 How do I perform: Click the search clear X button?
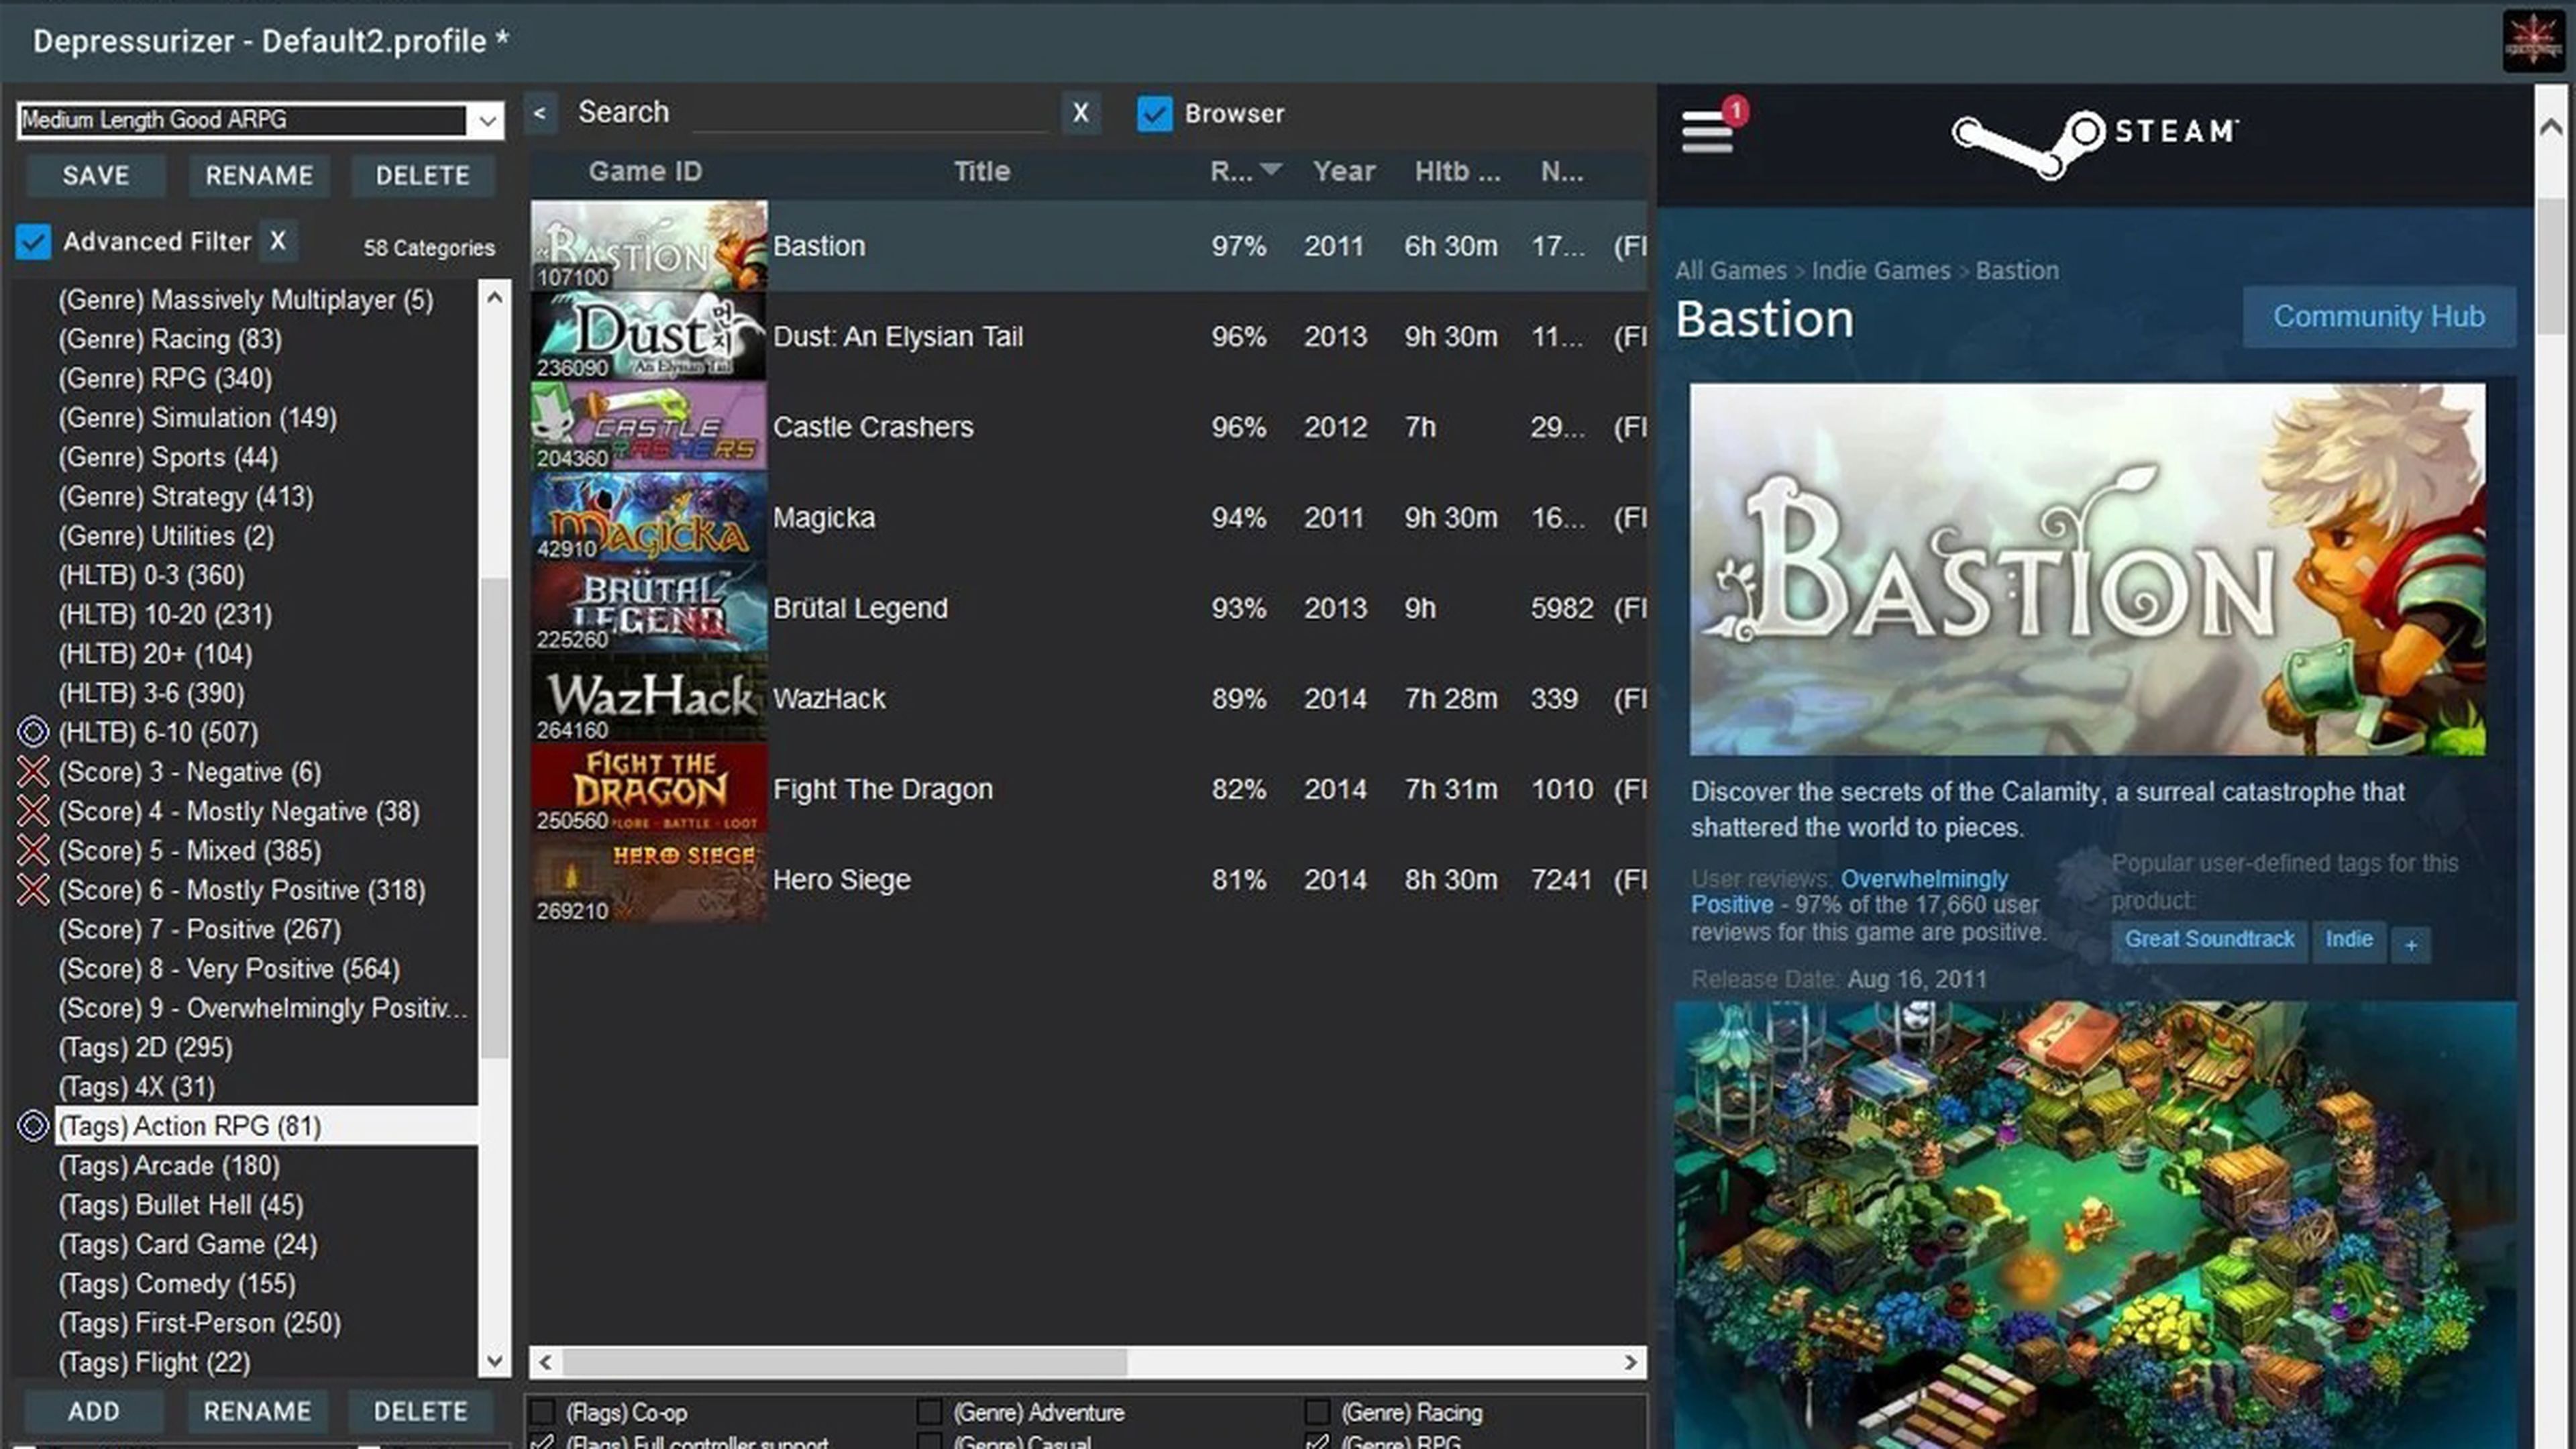[x=1079, y=111]
